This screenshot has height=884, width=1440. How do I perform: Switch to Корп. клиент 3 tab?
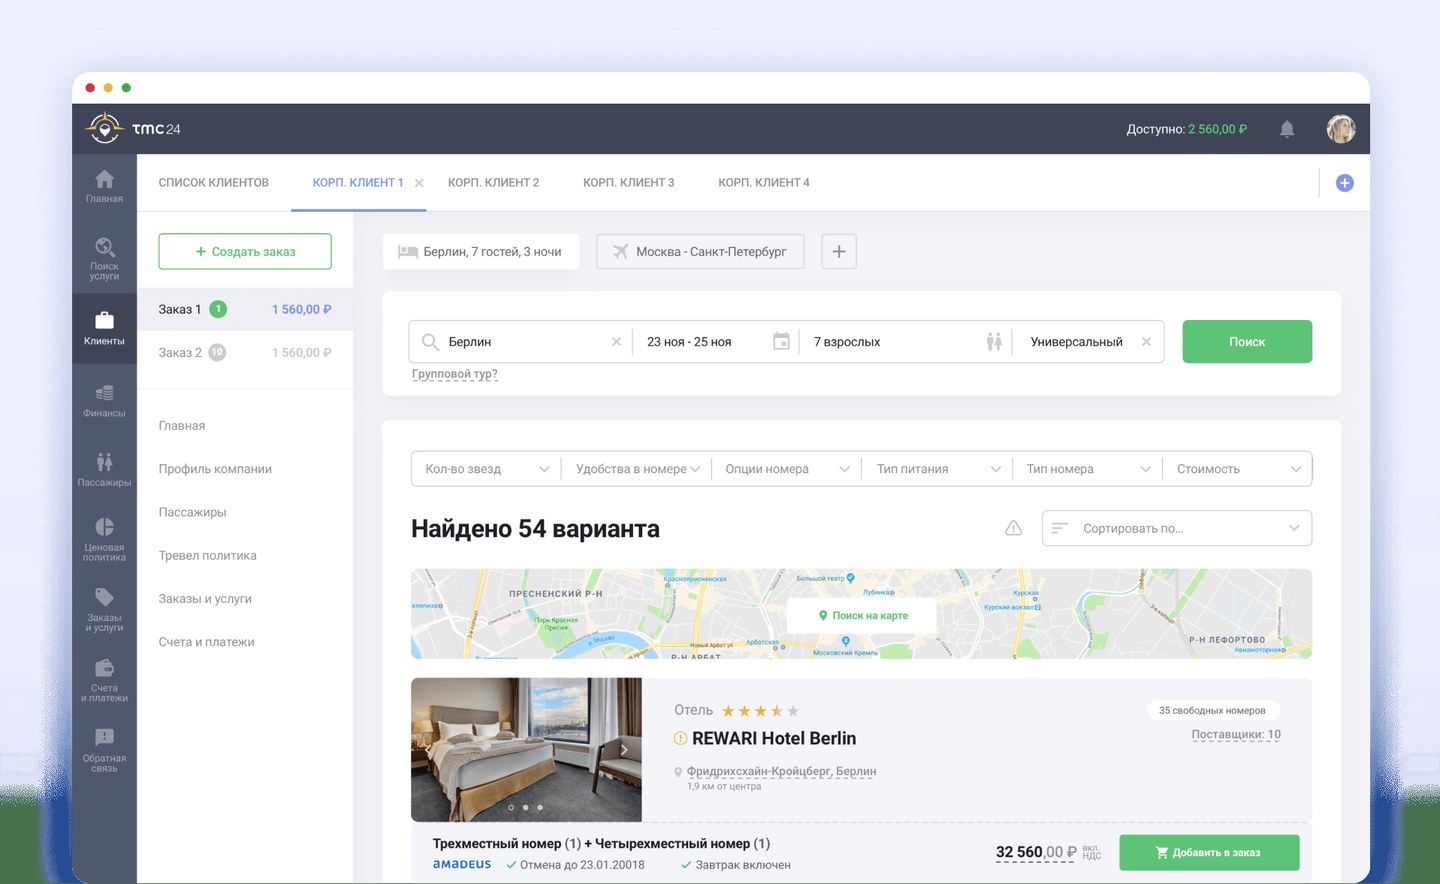pos(629,183)
